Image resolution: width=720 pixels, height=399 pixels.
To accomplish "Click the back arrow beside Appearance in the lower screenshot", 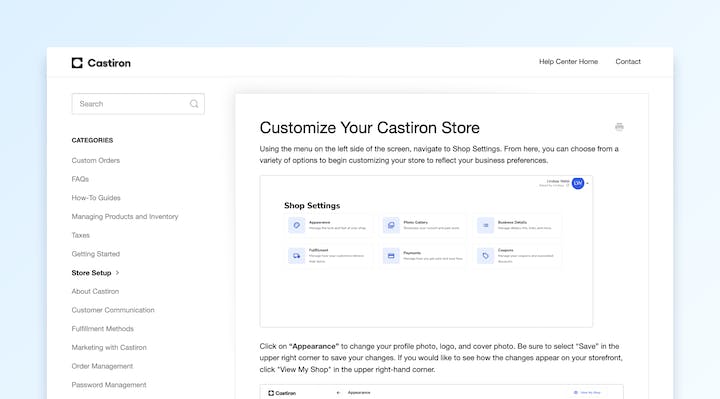I will [338, 393].
